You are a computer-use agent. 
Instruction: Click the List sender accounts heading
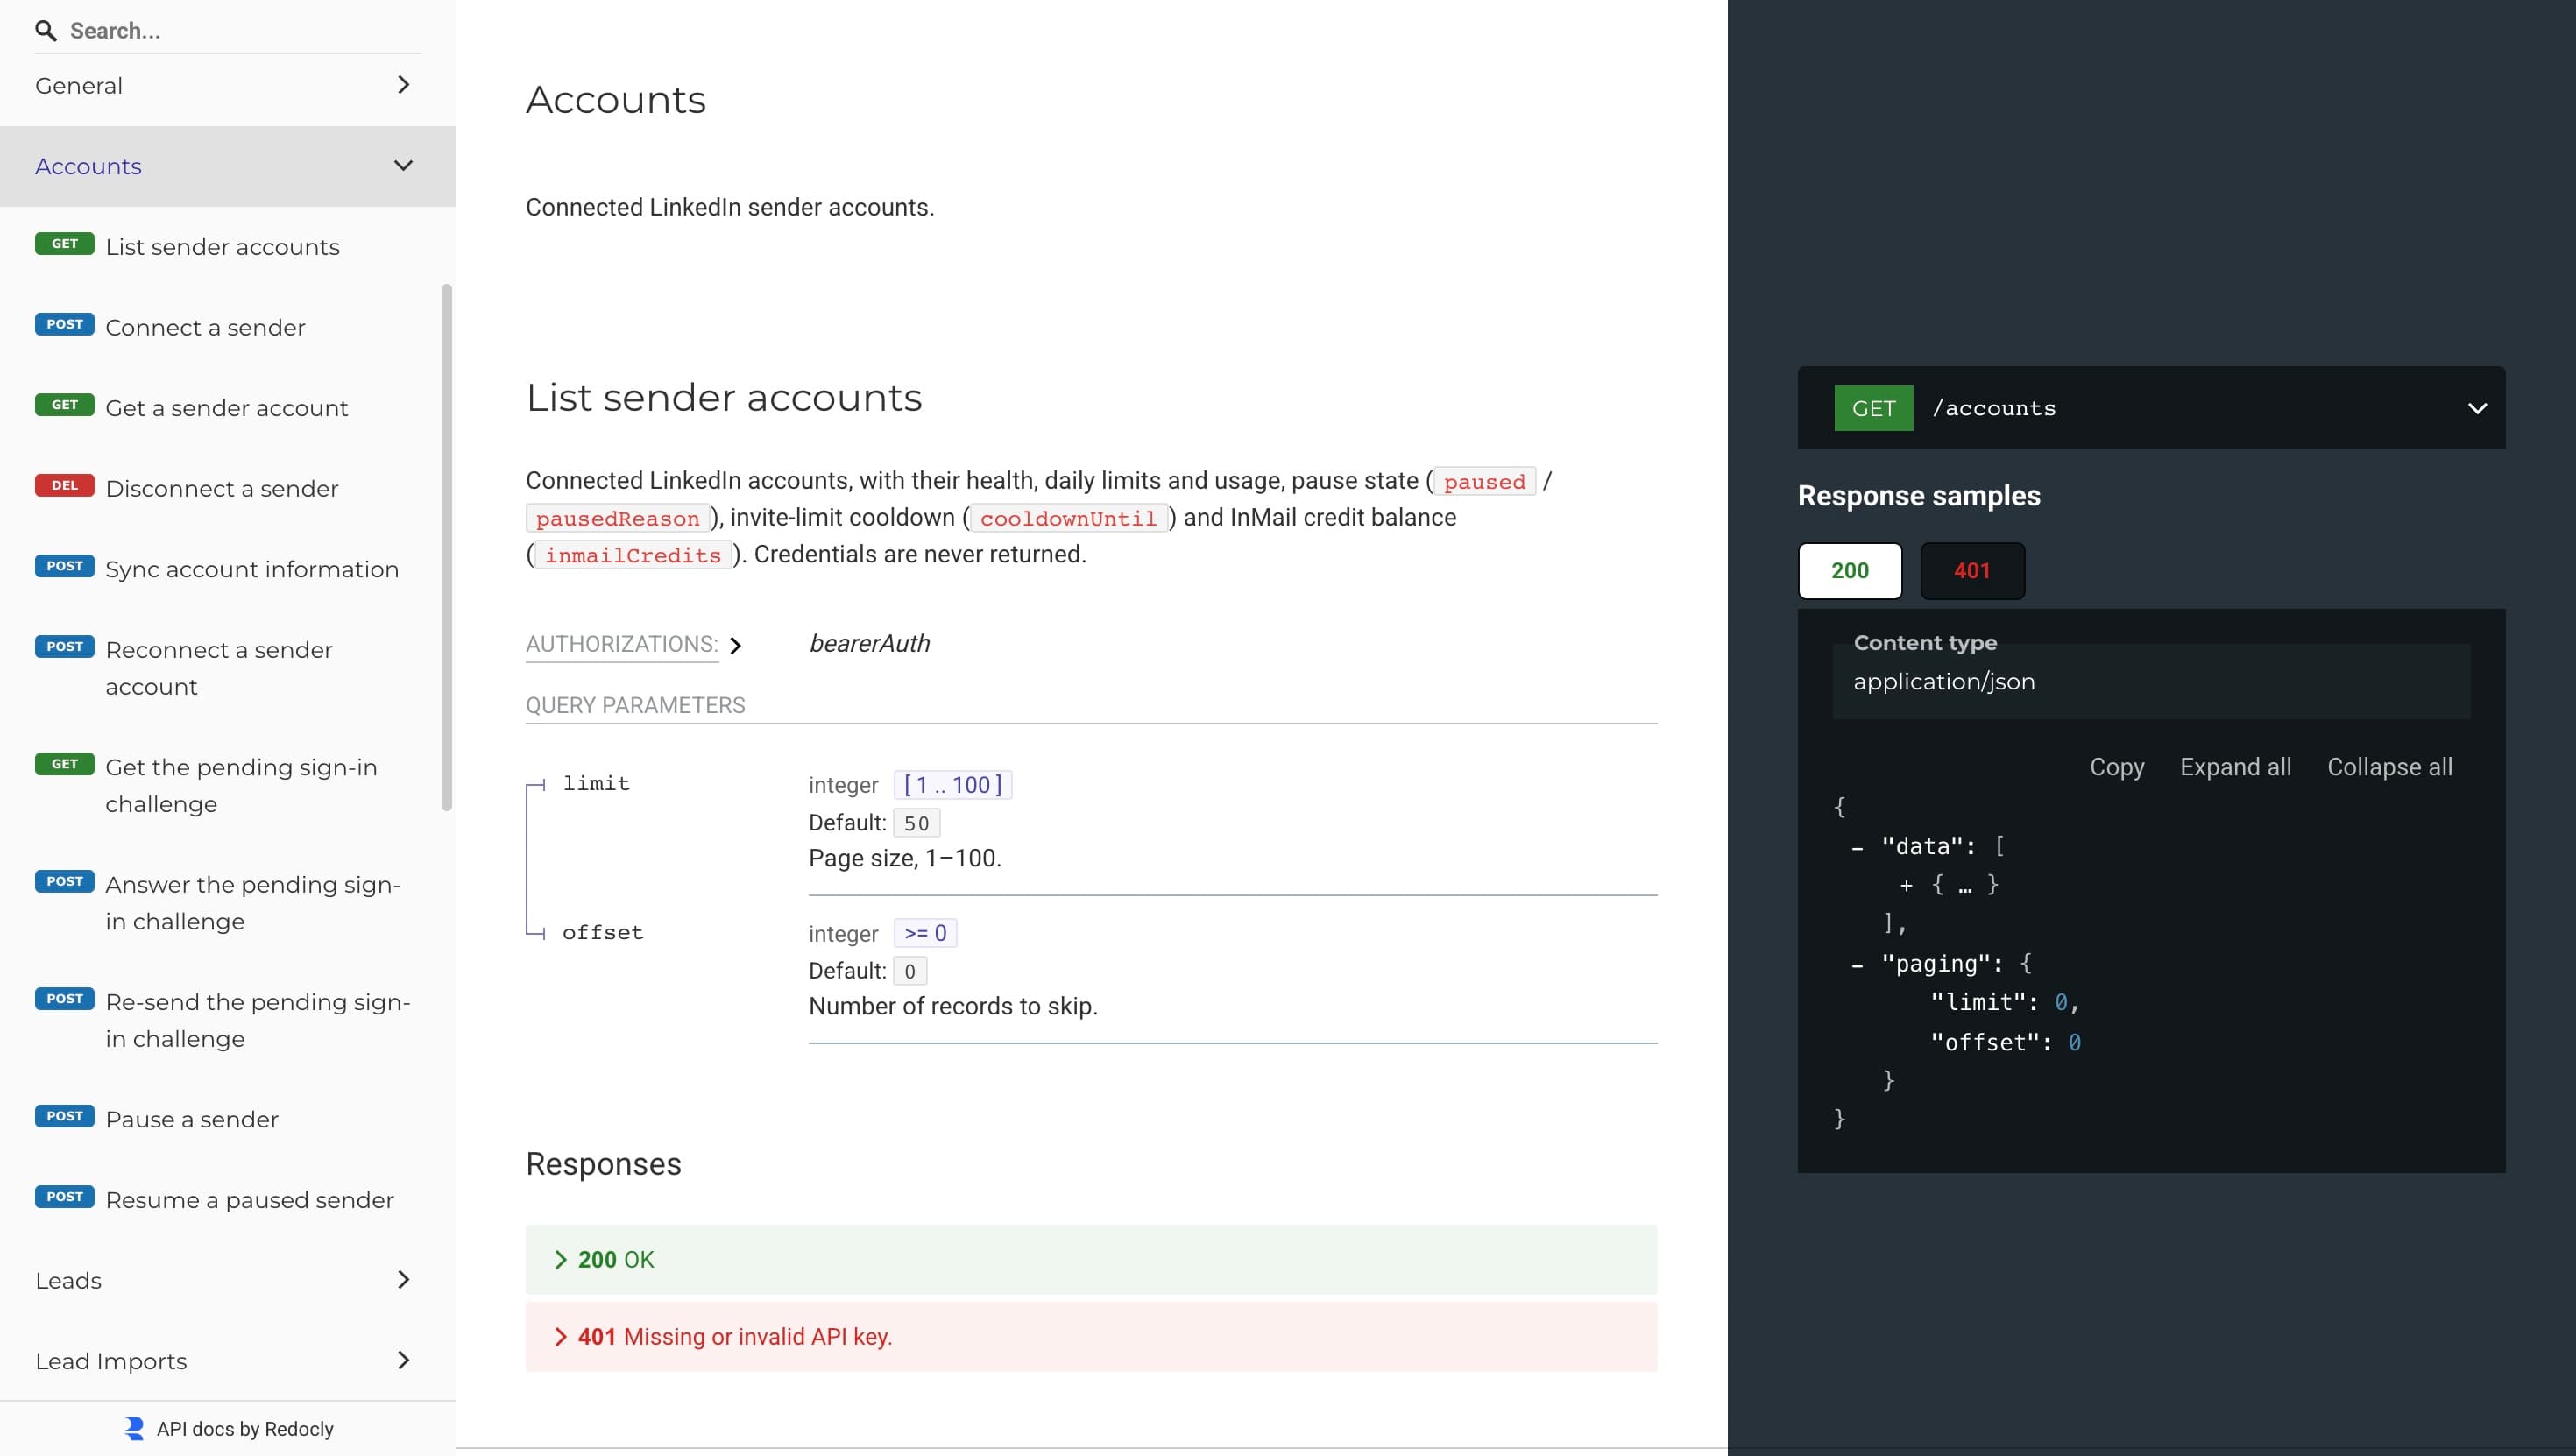tap(724, 398)
